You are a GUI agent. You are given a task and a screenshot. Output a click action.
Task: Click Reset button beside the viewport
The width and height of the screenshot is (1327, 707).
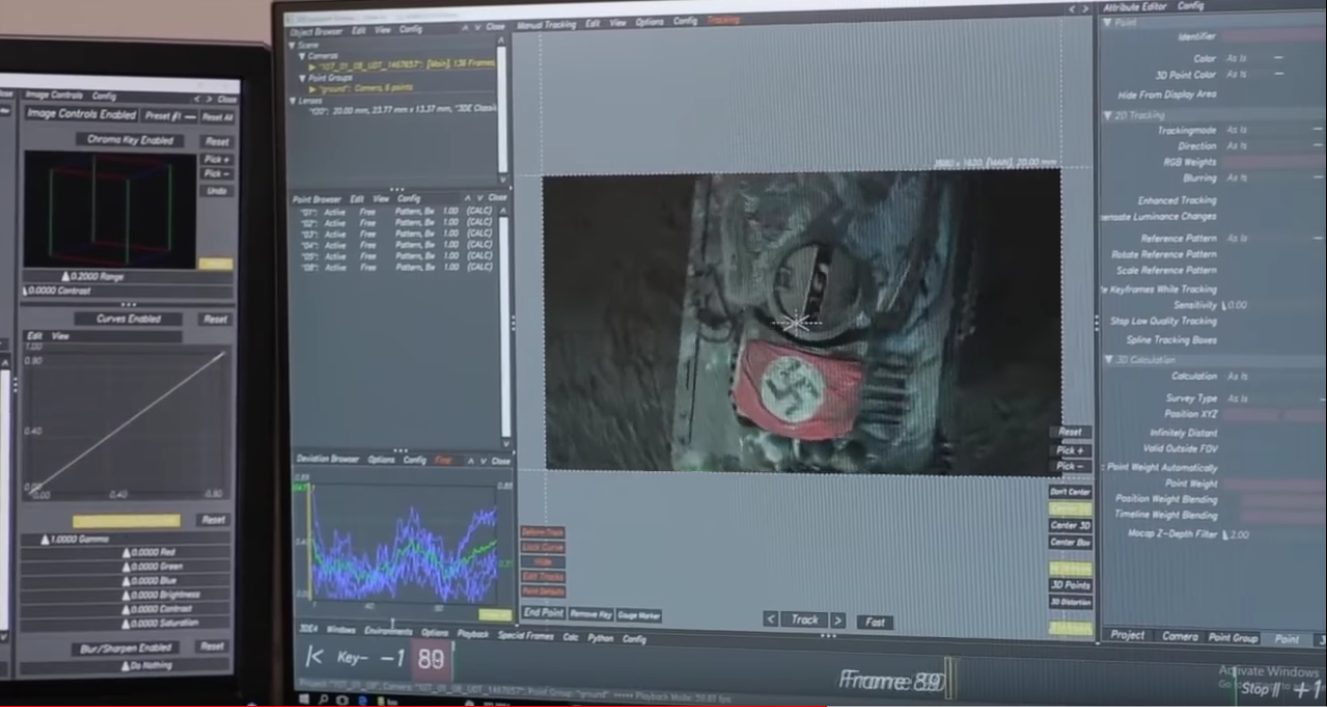click(x=1069, y=432)
